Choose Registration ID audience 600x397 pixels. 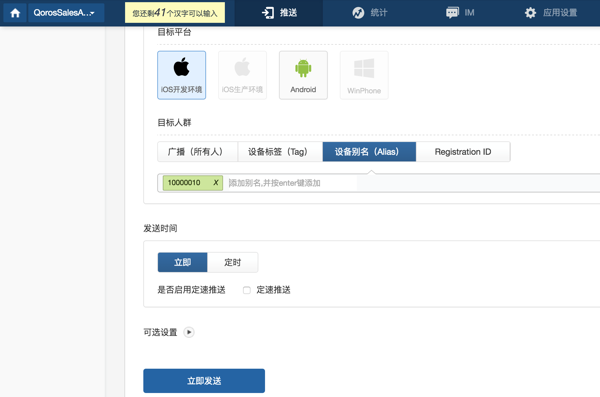click(x=463, y=152)
